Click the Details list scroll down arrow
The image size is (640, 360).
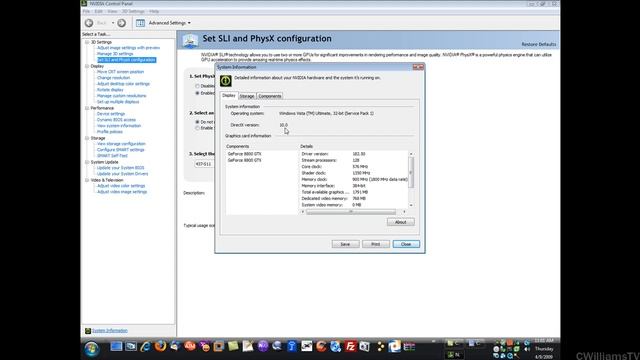(411, 205)
